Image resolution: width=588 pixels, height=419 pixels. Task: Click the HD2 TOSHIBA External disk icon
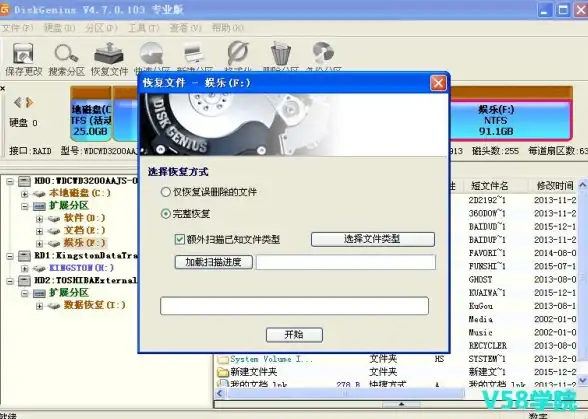point(24,281)
